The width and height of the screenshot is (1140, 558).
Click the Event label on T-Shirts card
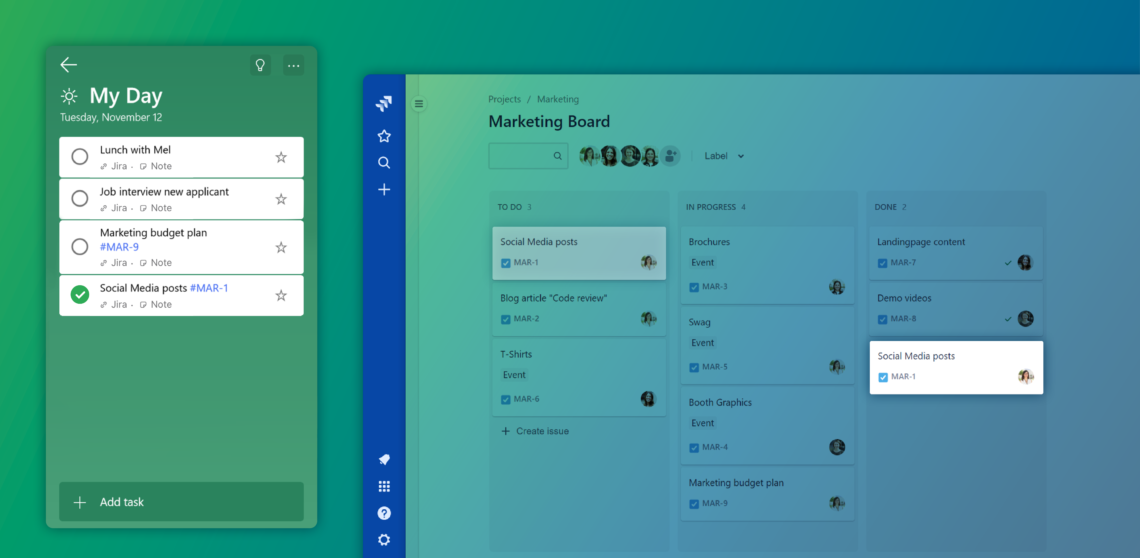[x=514, y=375]
